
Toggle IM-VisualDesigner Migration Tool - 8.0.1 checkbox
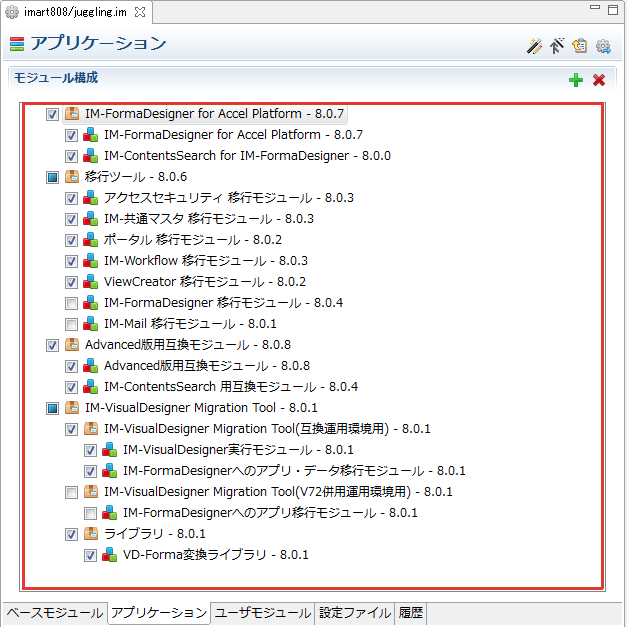point(52,408)
